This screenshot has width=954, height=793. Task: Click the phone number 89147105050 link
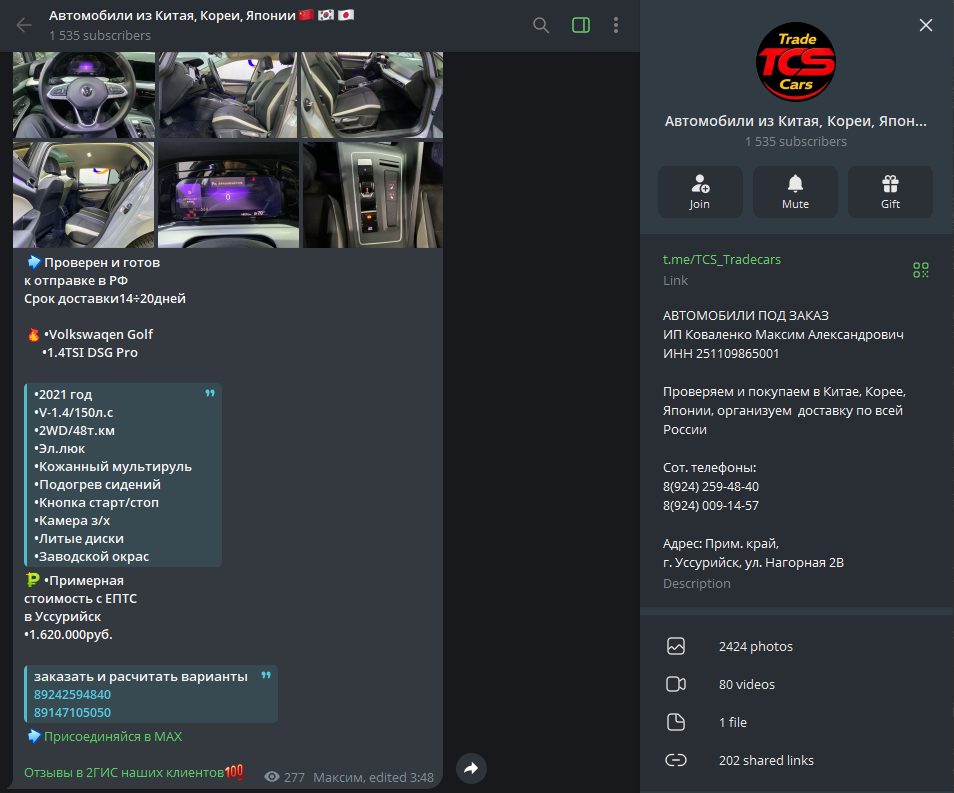tap(72, 712)
